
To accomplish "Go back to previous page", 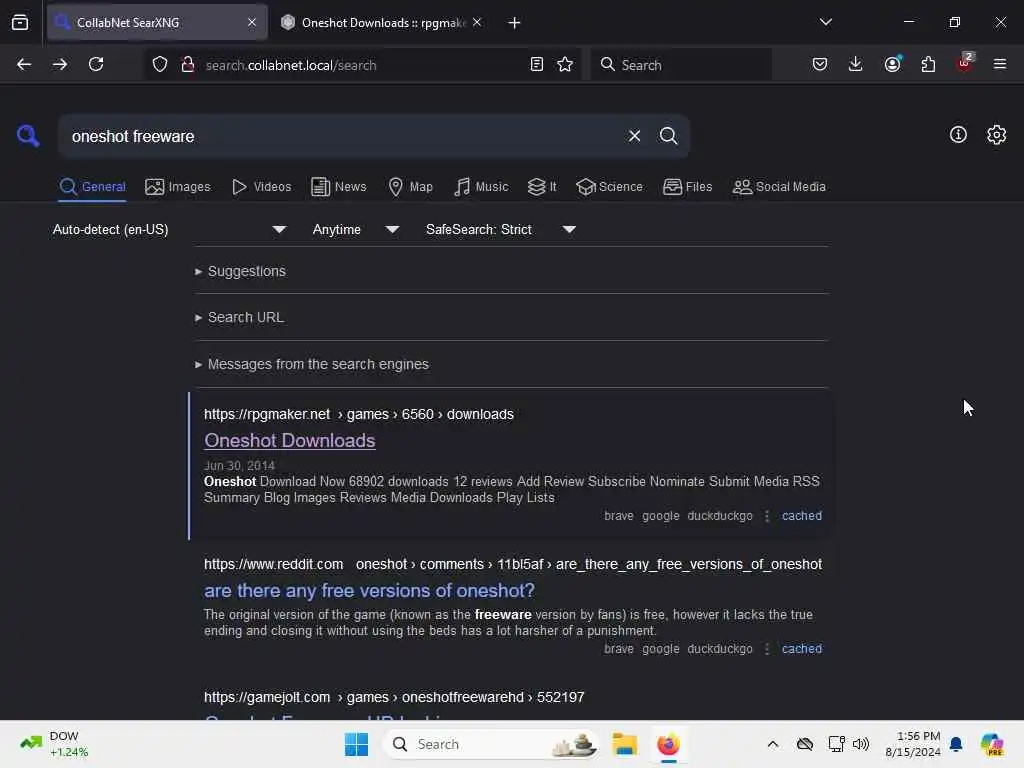I will point(24,64).
